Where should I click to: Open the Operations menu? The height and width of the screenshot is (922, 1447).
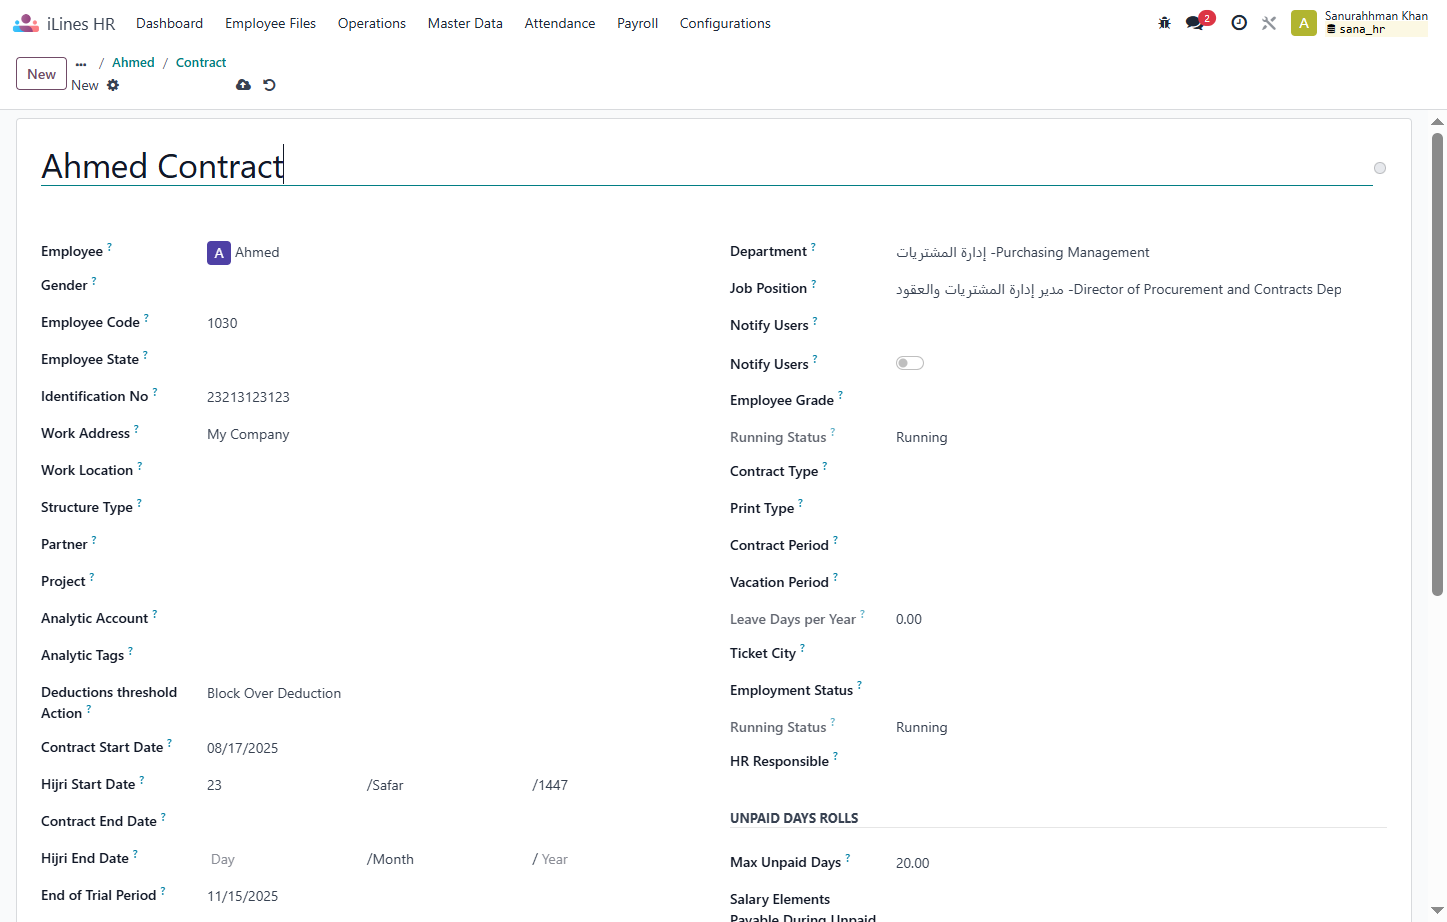(x=372, y=23)
